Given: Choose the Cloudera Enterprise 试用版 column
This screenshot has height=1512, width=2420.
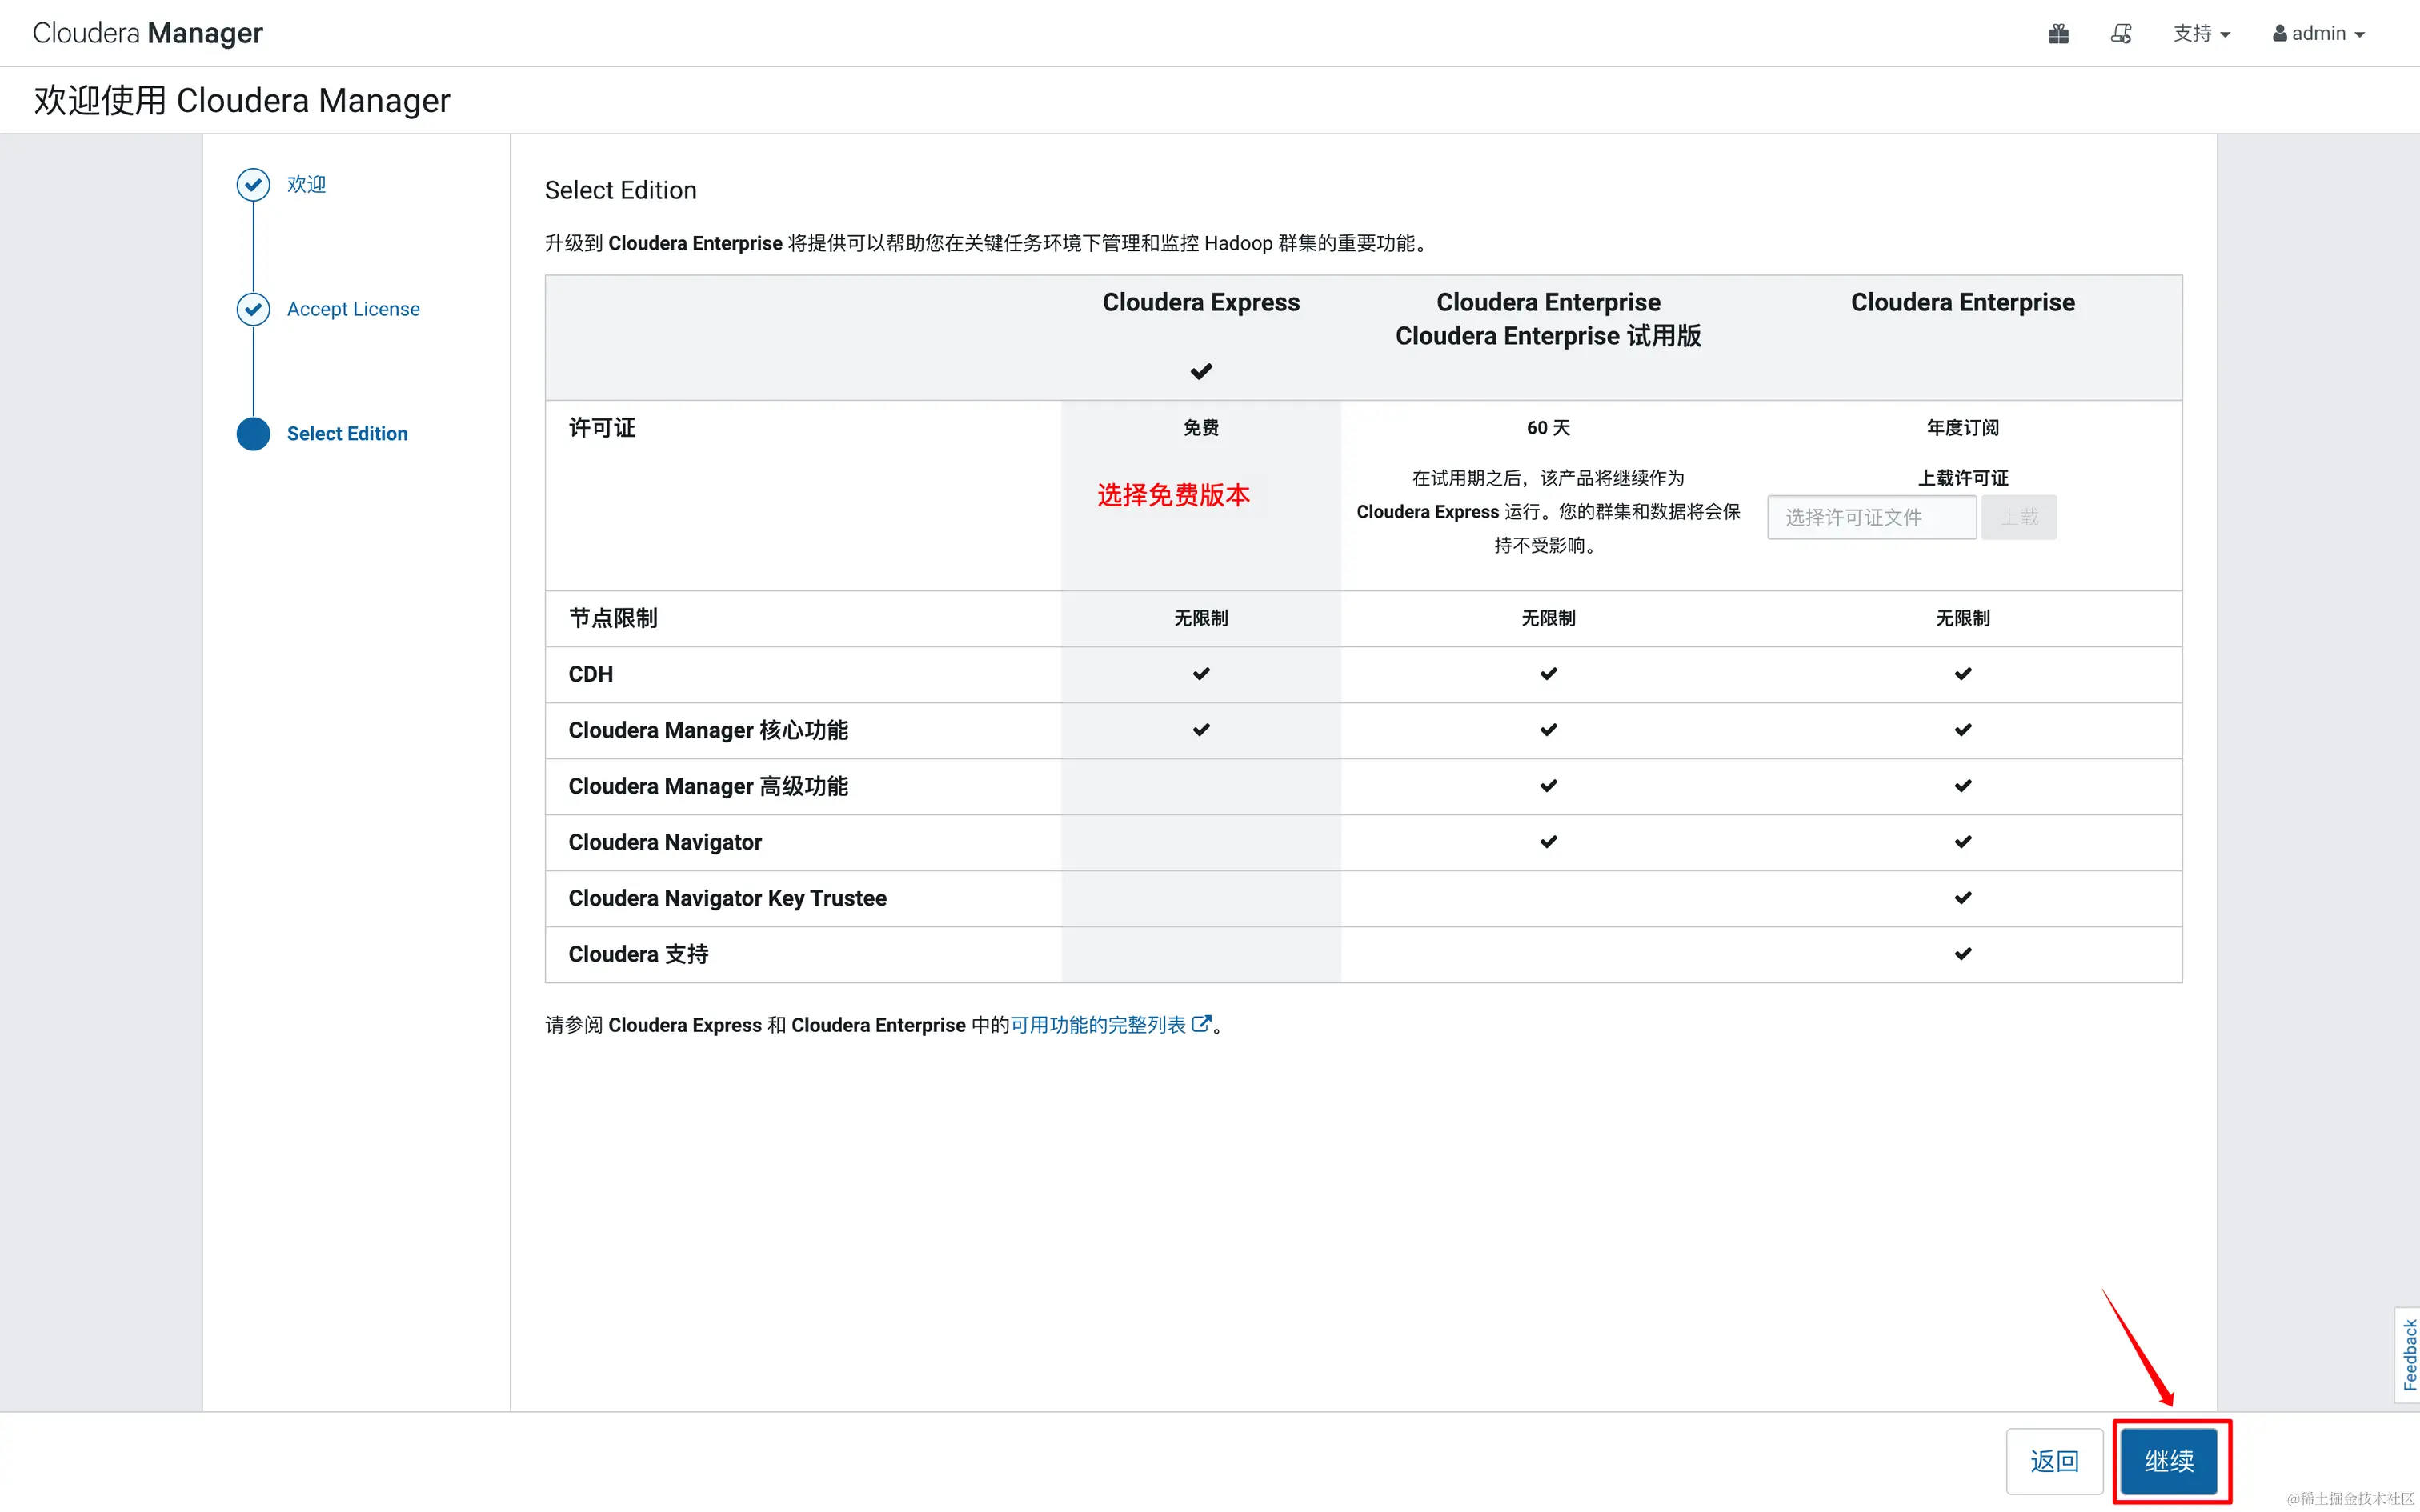Looking at the screenshot, I should [1548, 319].
